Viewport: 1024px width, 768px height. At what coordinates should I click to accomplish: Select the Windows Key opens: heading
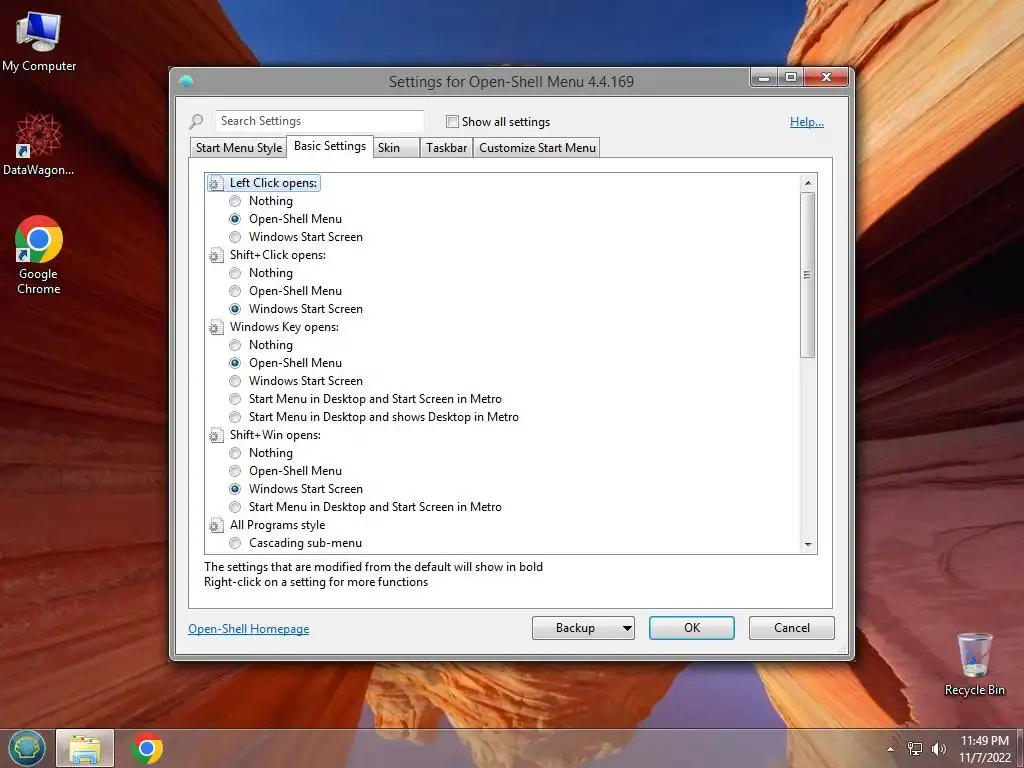284,327
